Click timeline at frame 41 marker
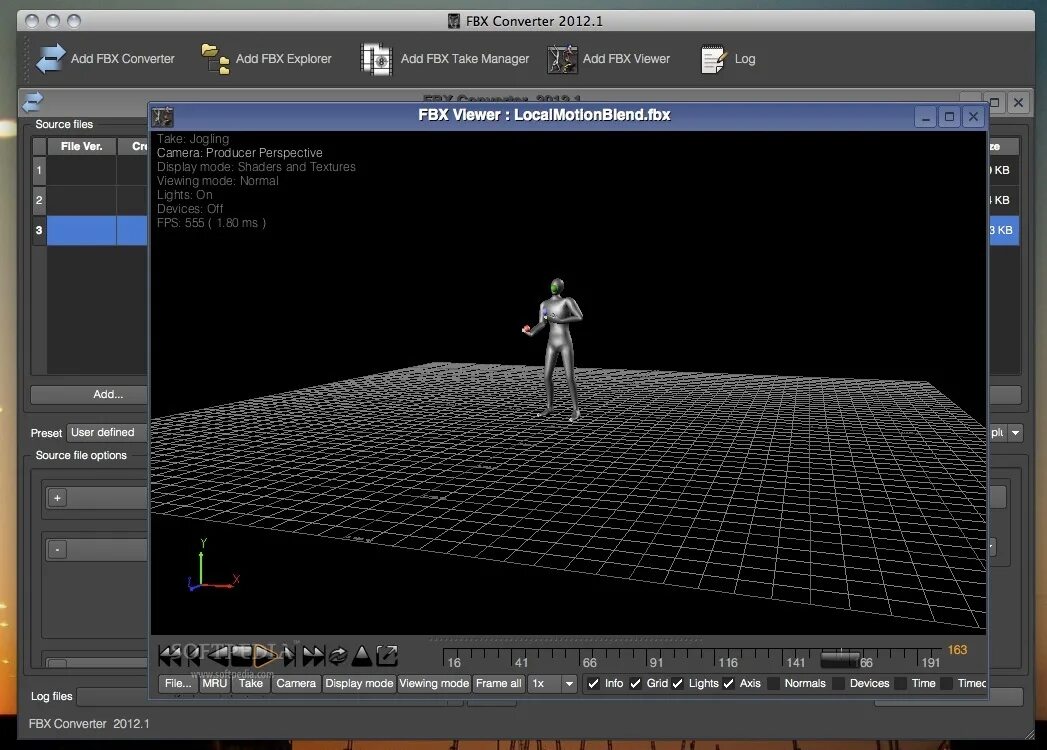Image resolution: width=1047 pixels, height=750 pixels. pyautogui.click(x=521, y=663)
